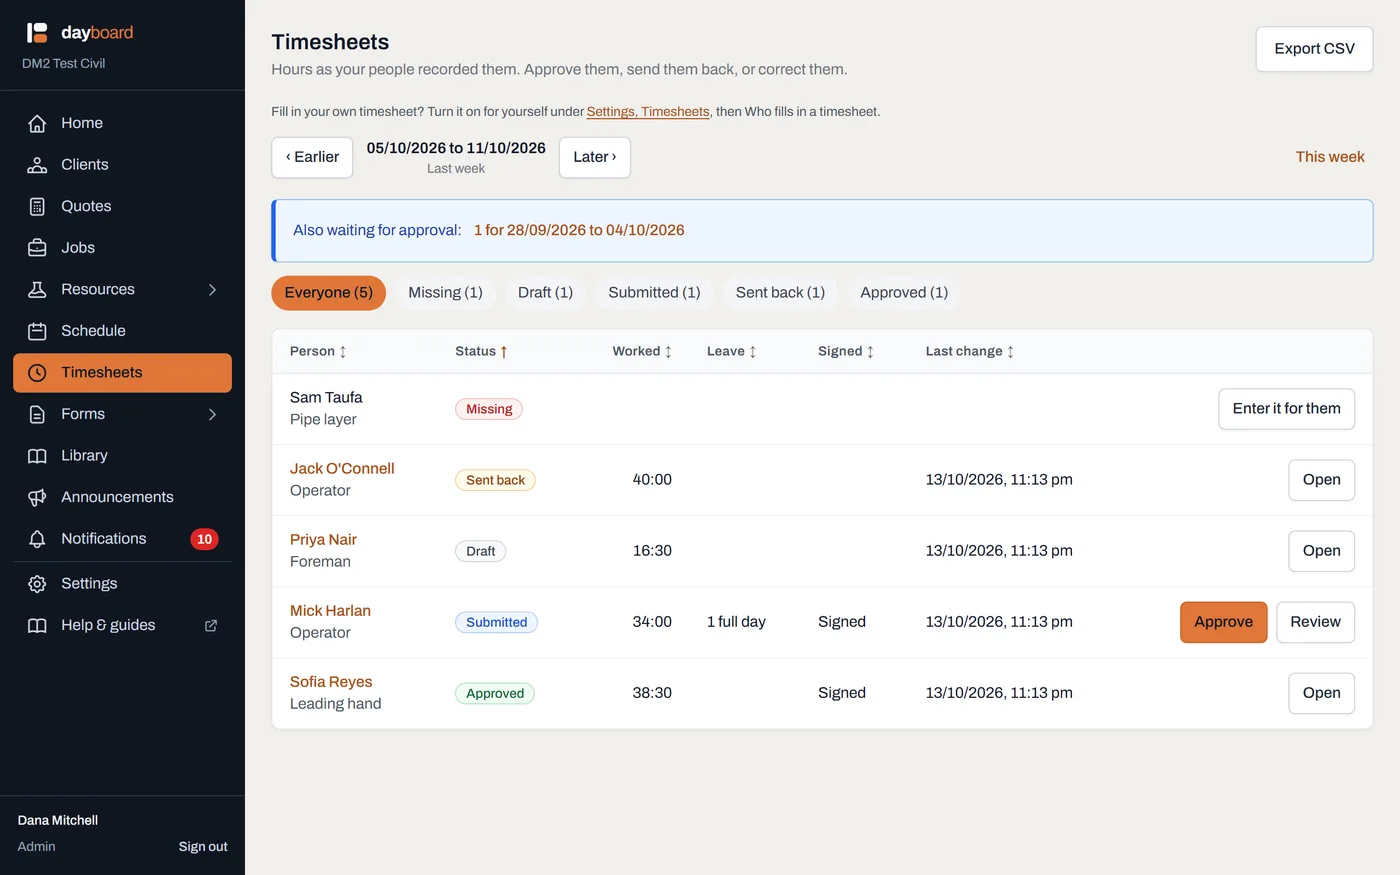Sort the table by Worked column
Viewport: 1400px width, 875px height.
642,351
